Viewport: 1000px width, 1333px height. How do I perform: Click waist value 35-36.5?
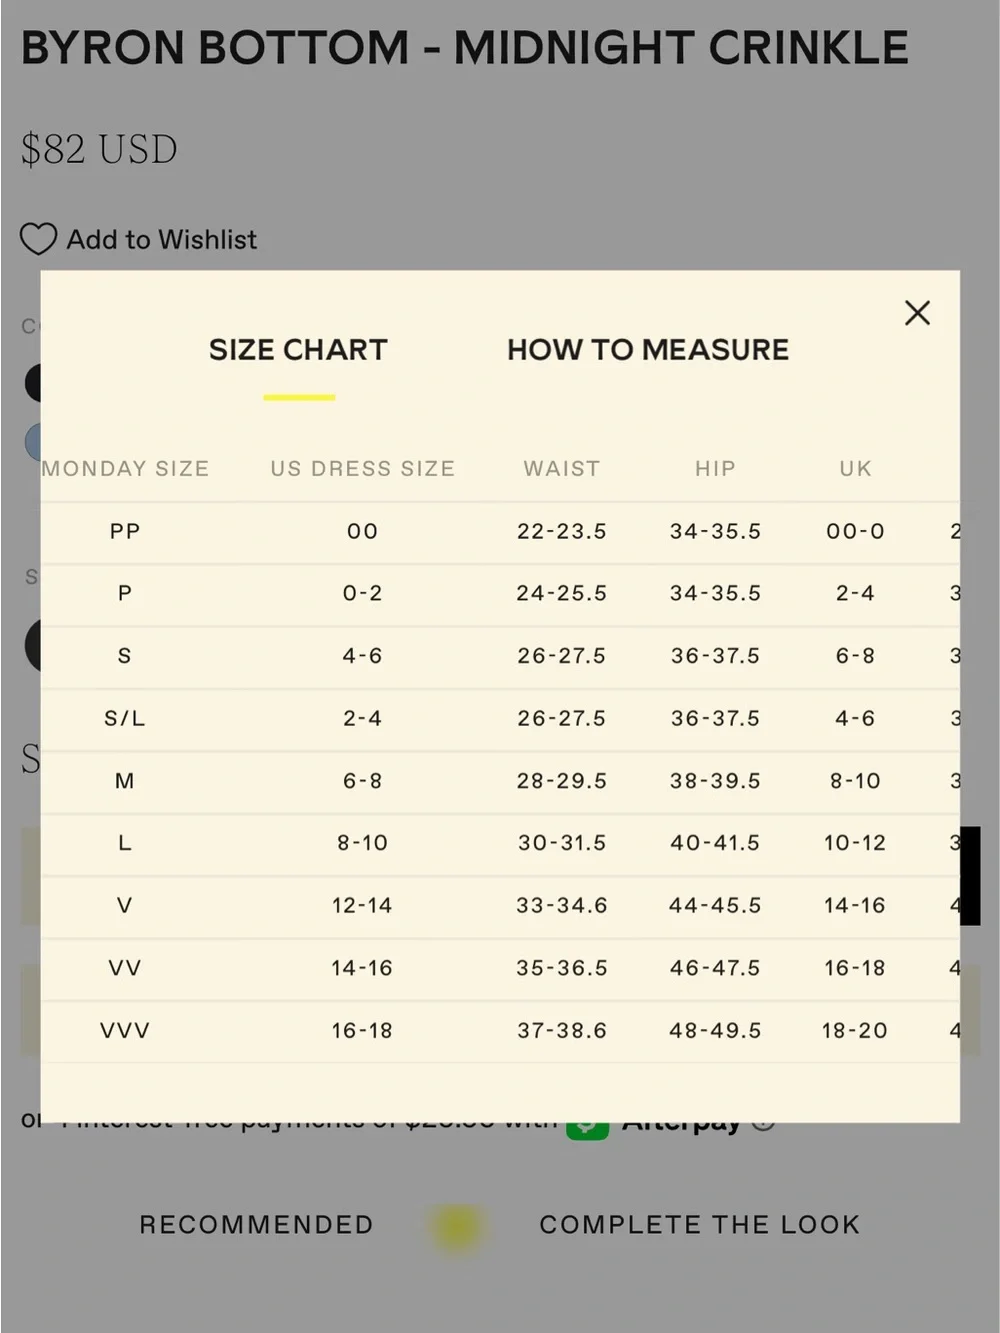562,968
